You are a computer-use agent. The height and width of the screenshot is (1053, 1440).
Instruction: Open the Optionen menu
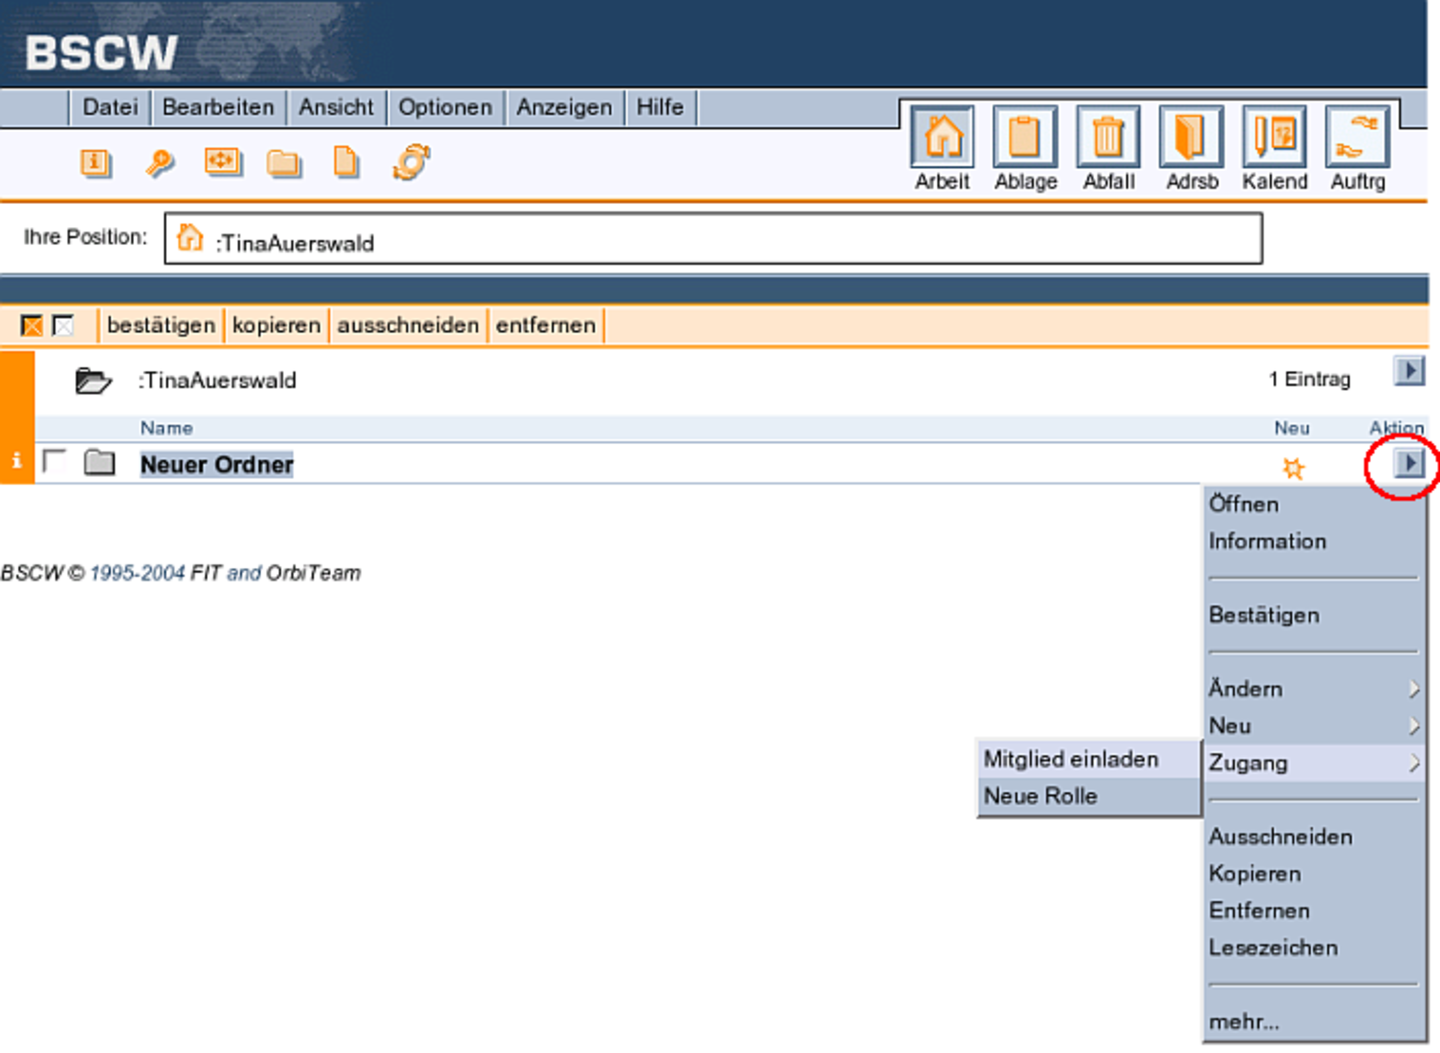coord(445,107)
